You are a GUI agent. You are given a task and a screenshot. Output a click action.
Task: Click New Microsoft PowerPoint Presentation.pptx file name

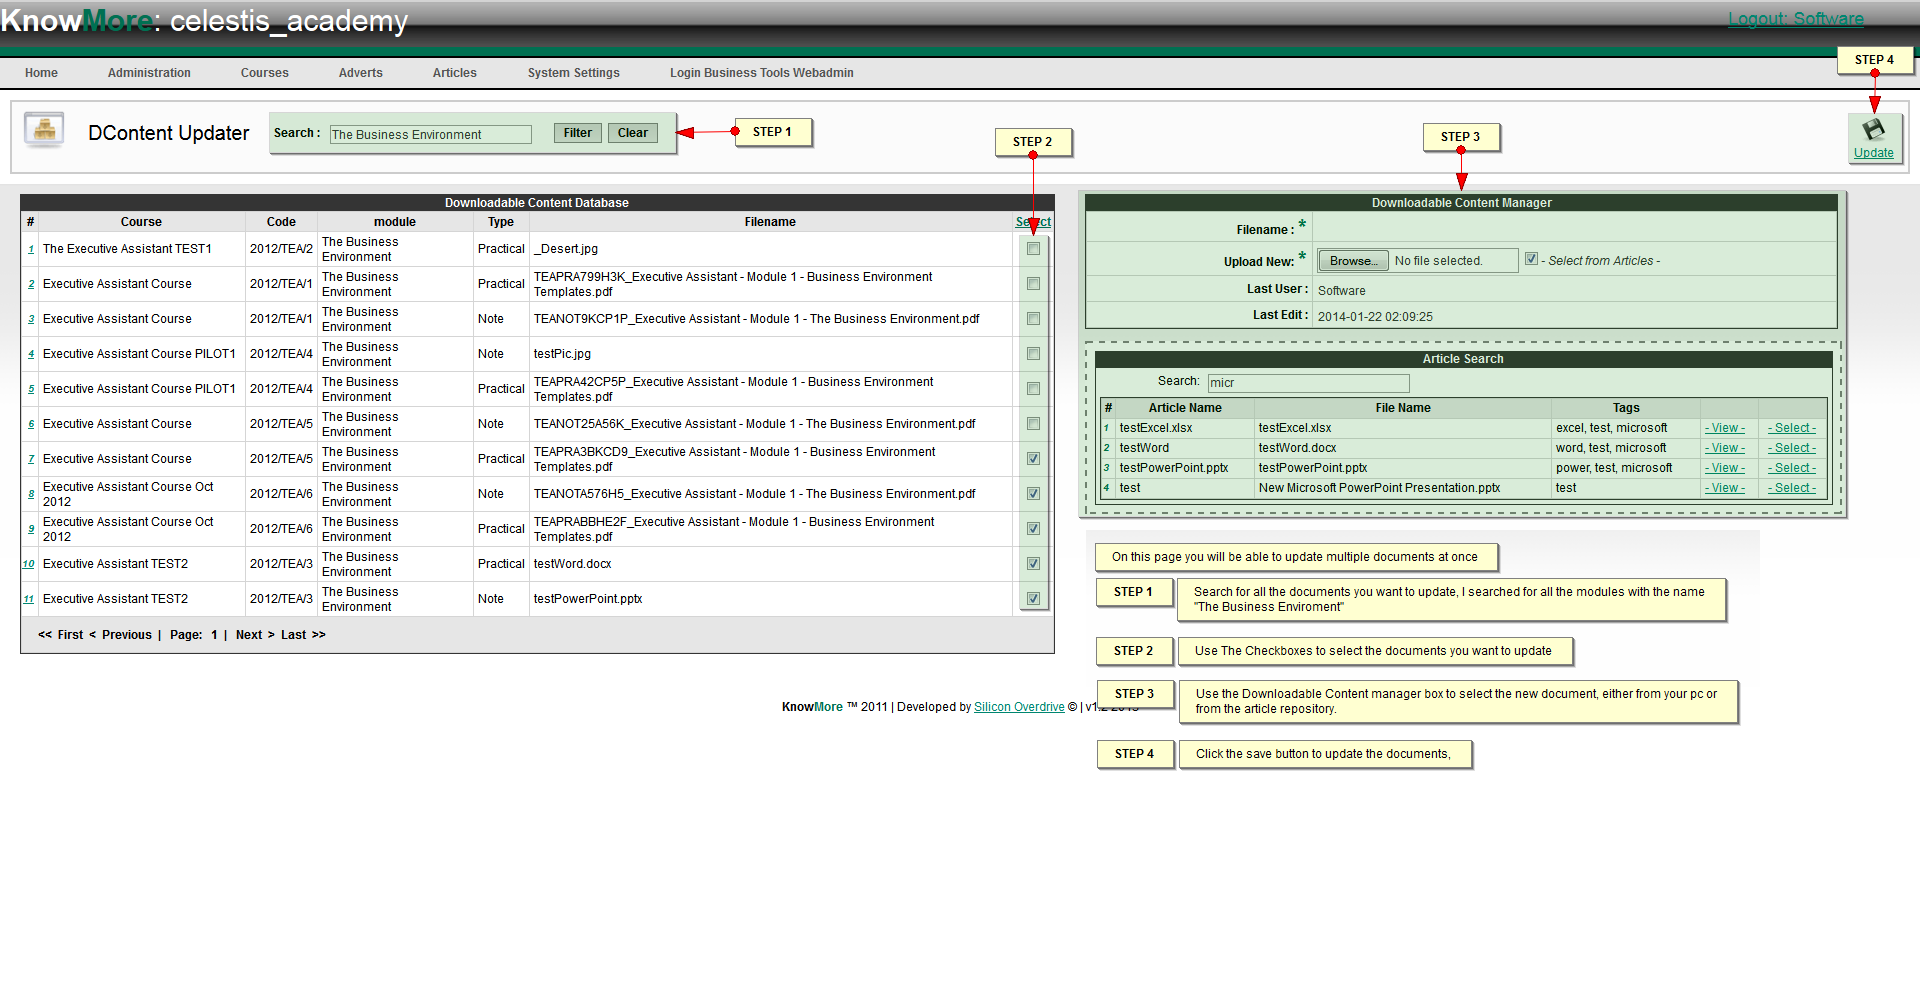1379,488
